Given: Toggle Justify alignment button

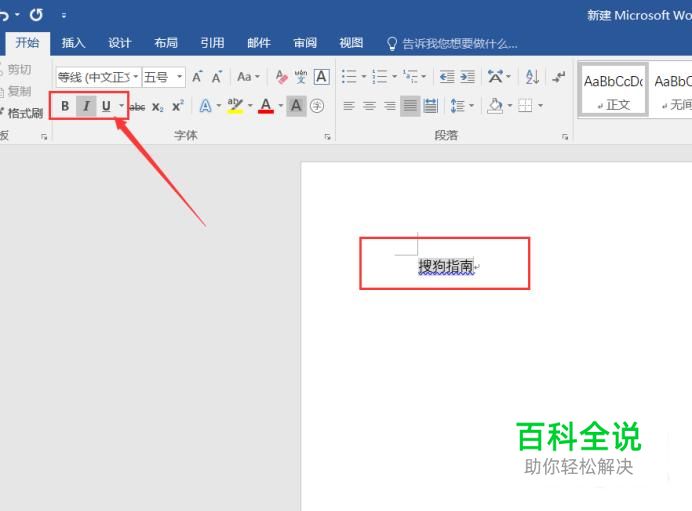Looking at the screenshot, I should tap(410, 106).
